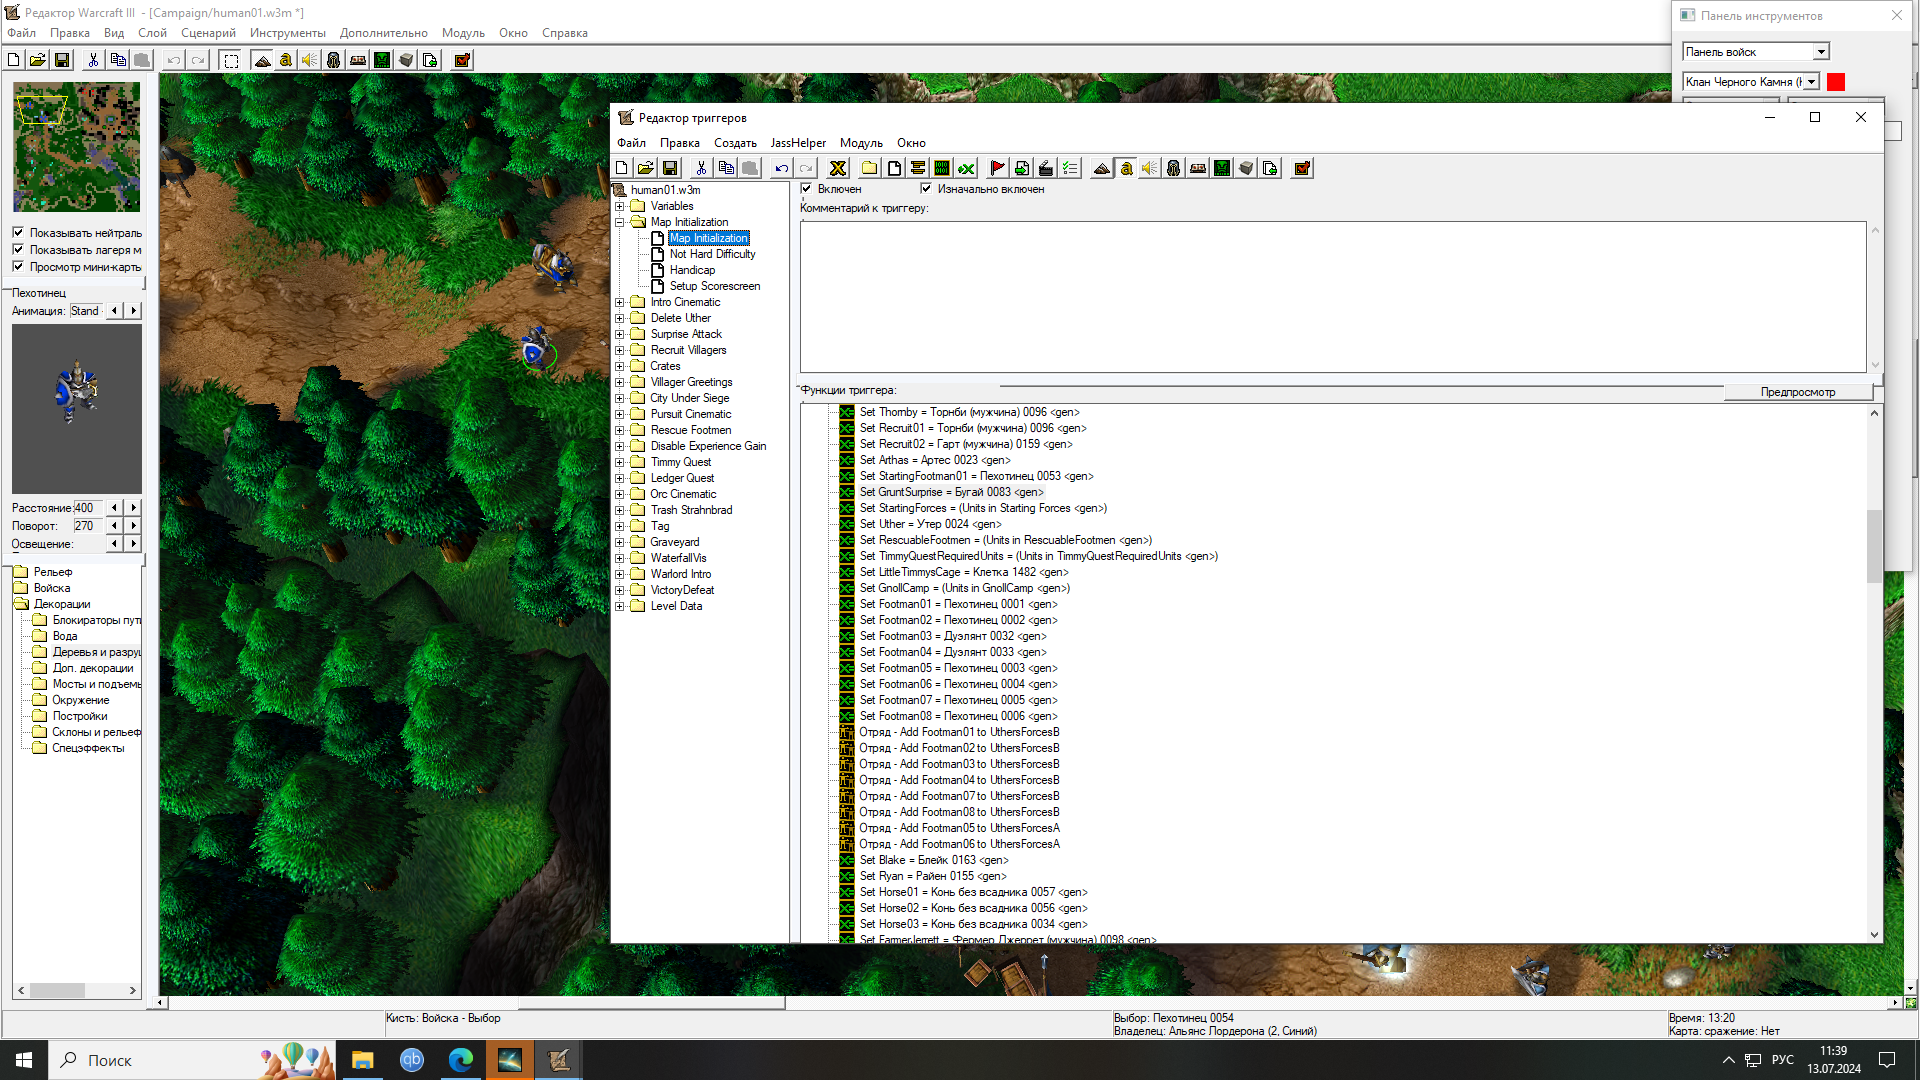Expand the Level Data folder
The width and height of the screenshot is (1920, 1080).
click(x=620, y=606)
